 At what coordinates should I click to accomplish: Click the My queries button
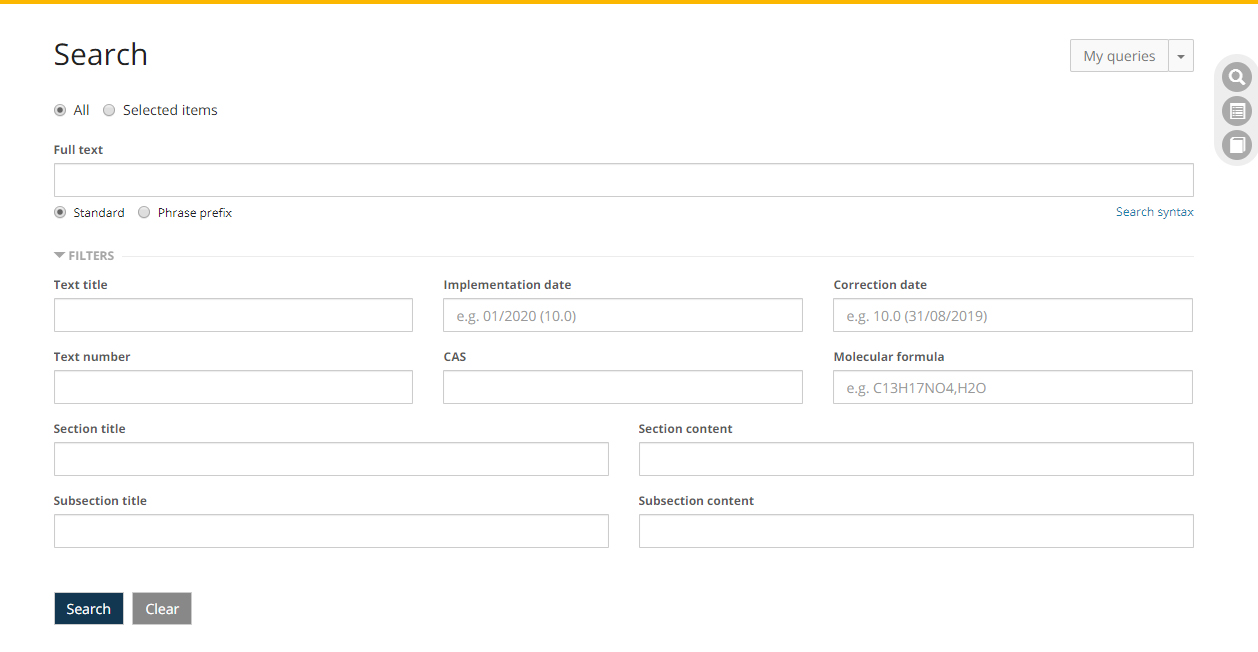tap(1119, 56)
